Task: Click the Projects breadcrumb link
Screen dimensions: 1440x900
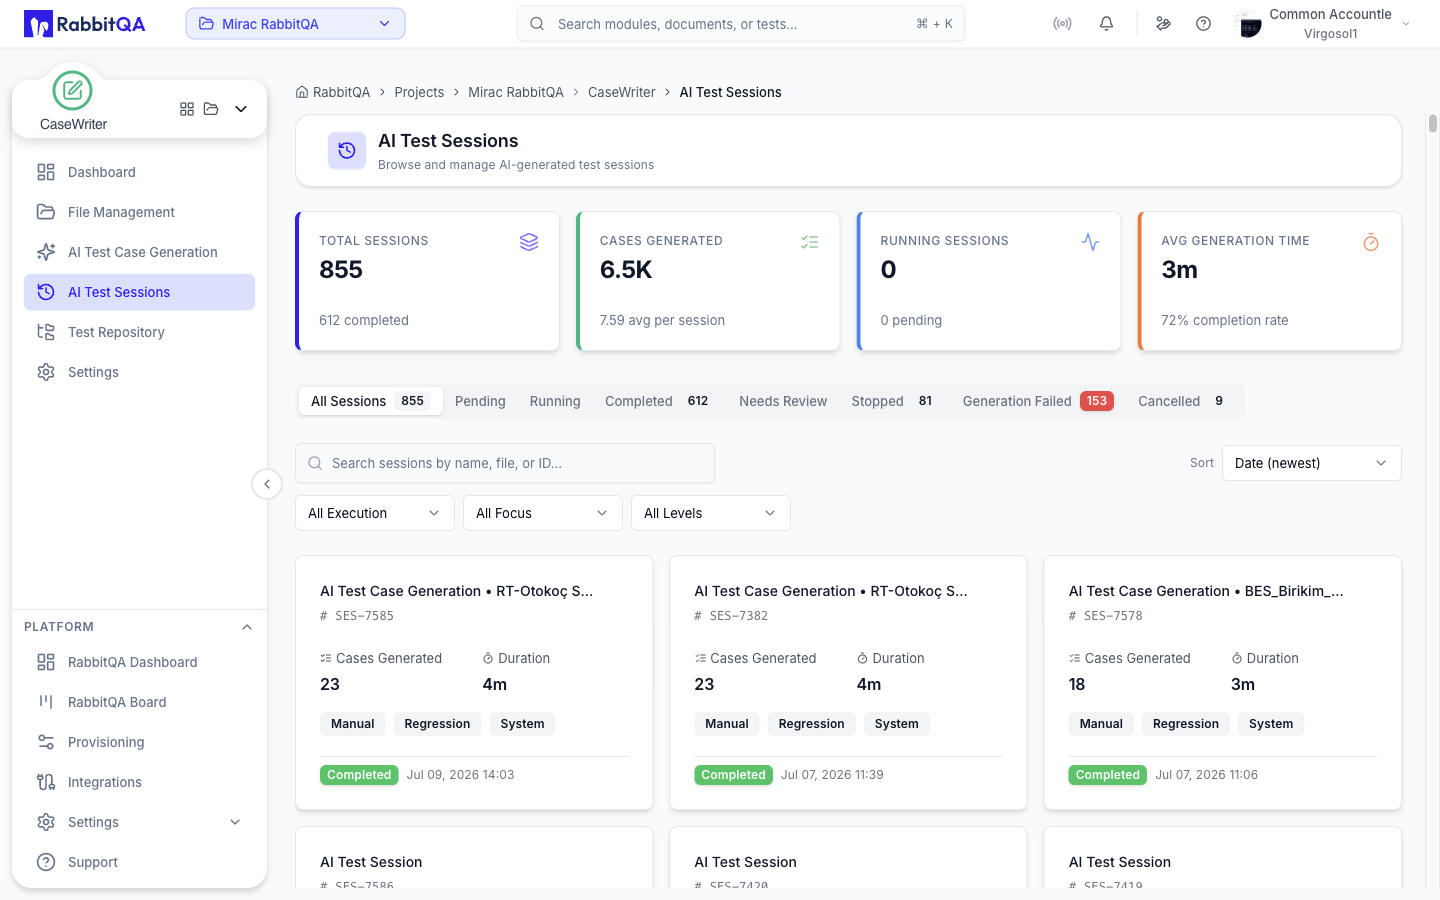Action: click(419, 92)
